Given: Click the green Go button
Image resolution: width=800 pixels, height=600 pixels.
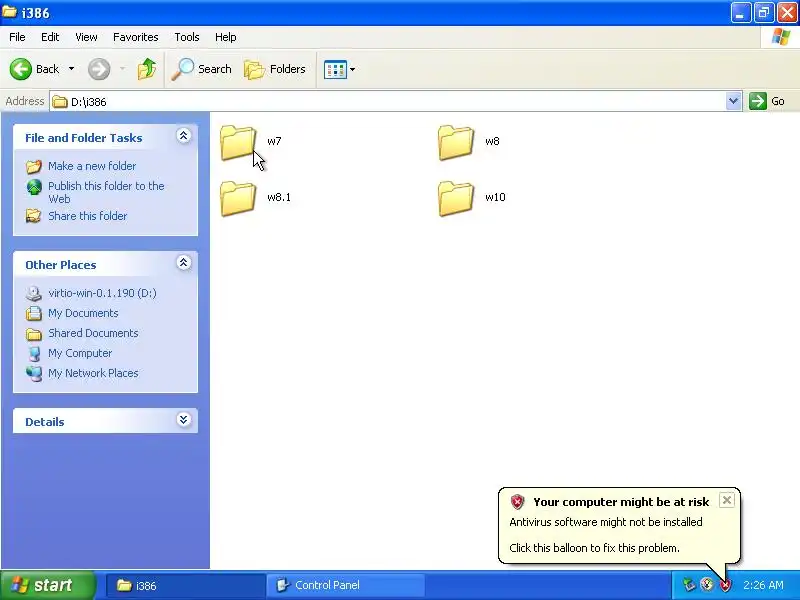Looking at the screenshot, I should (x=767, y=101).
